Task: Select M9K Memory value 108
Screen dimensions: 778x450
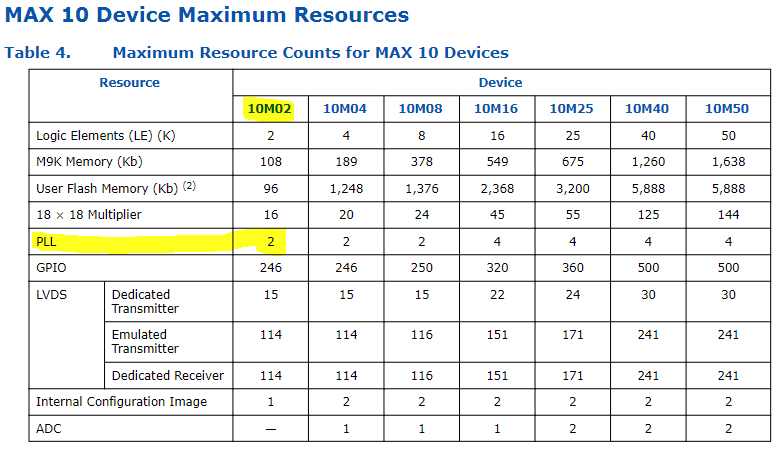Action: coord(271,162)
